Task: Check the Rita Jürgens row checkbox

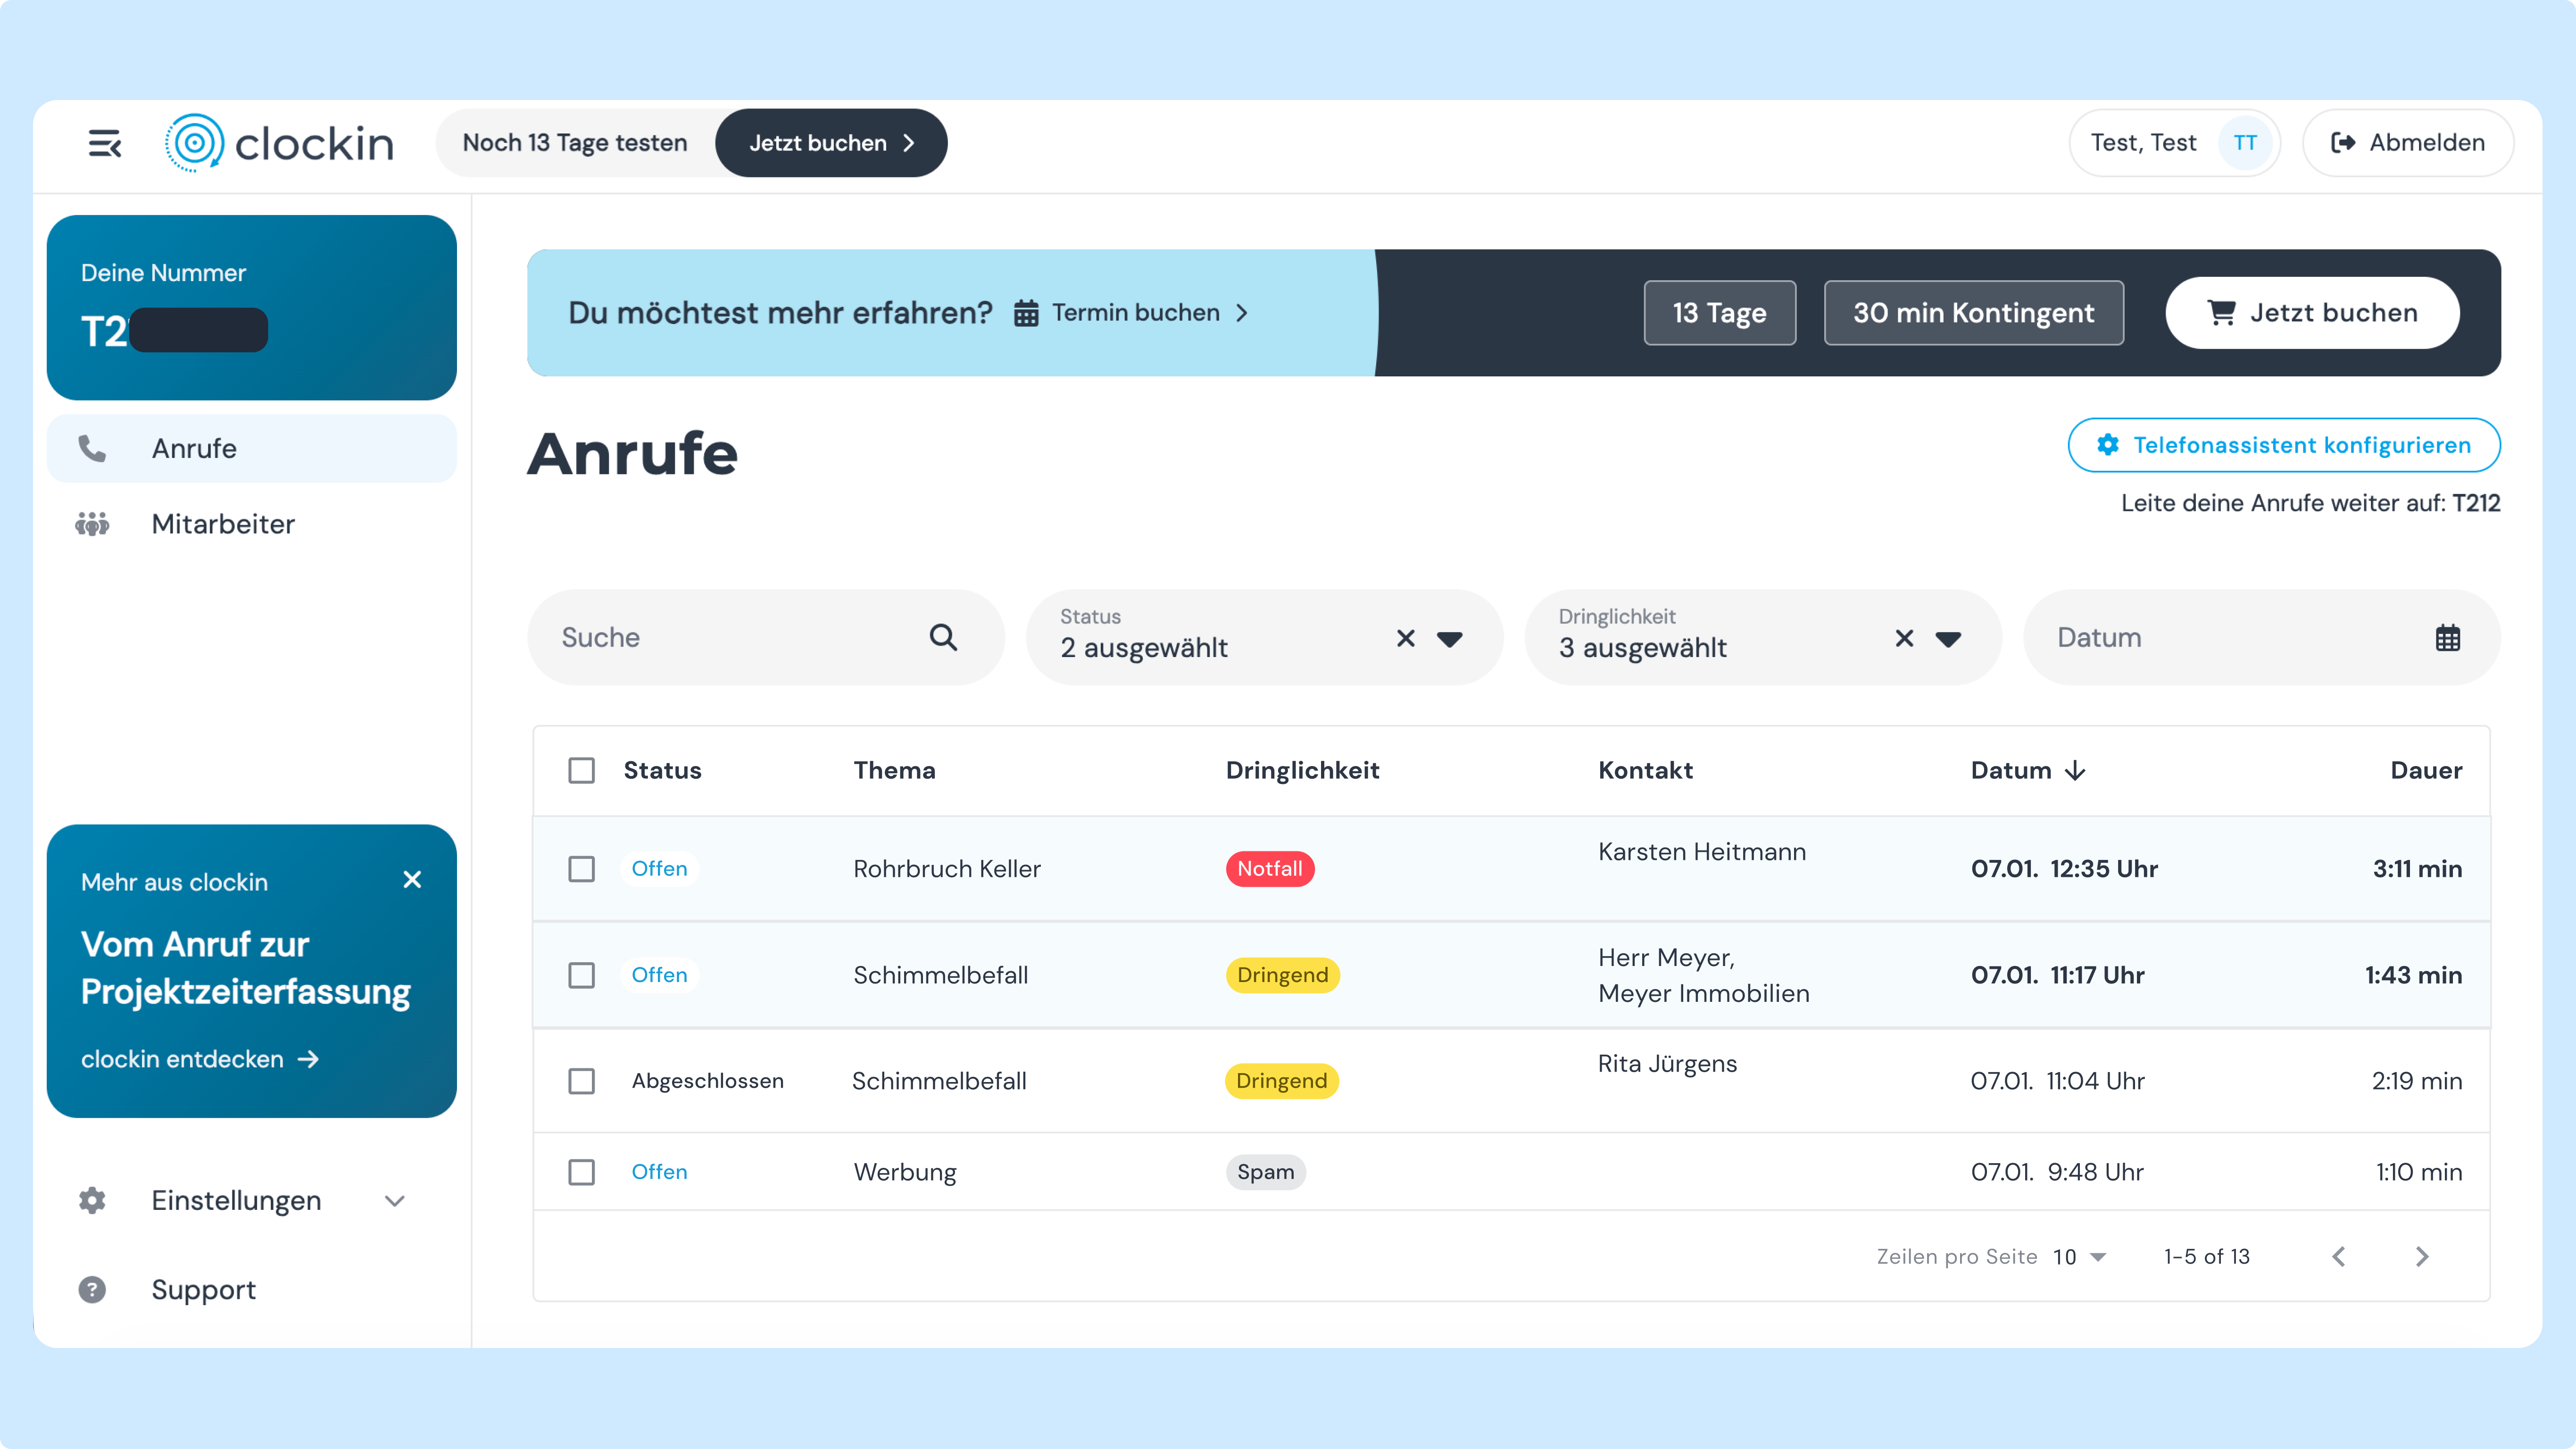Action: (x=581, y=1081)
